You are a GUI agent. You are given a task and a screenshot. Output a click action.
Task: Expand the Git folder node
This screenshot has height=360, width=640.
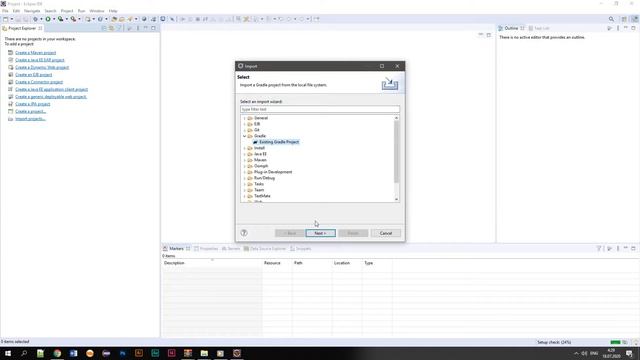pyautogui.click(x=244, y=130)
